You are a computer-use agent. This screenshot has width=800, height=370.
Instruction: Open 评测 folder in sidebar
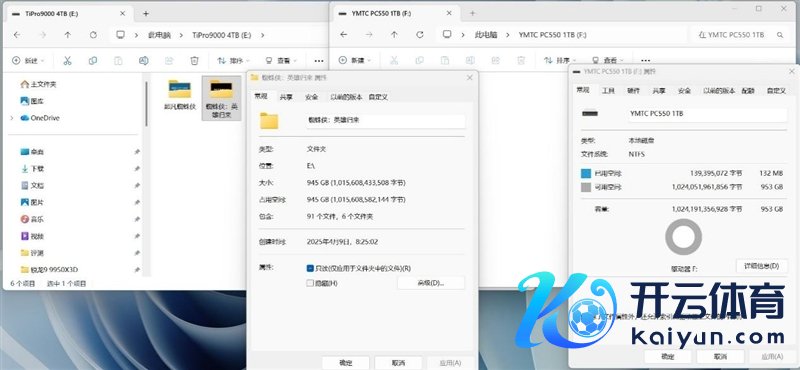click(32, 253)
